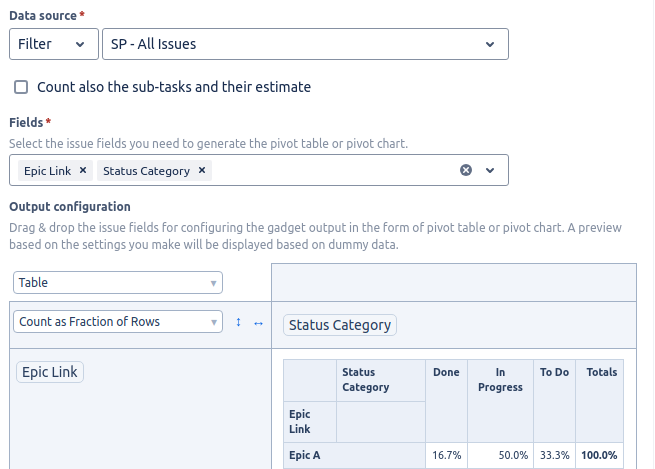Viewport: 655px width, 469px height.
Task: Open Count as Fraction of Rows dropdown
Action: (117, 322)
